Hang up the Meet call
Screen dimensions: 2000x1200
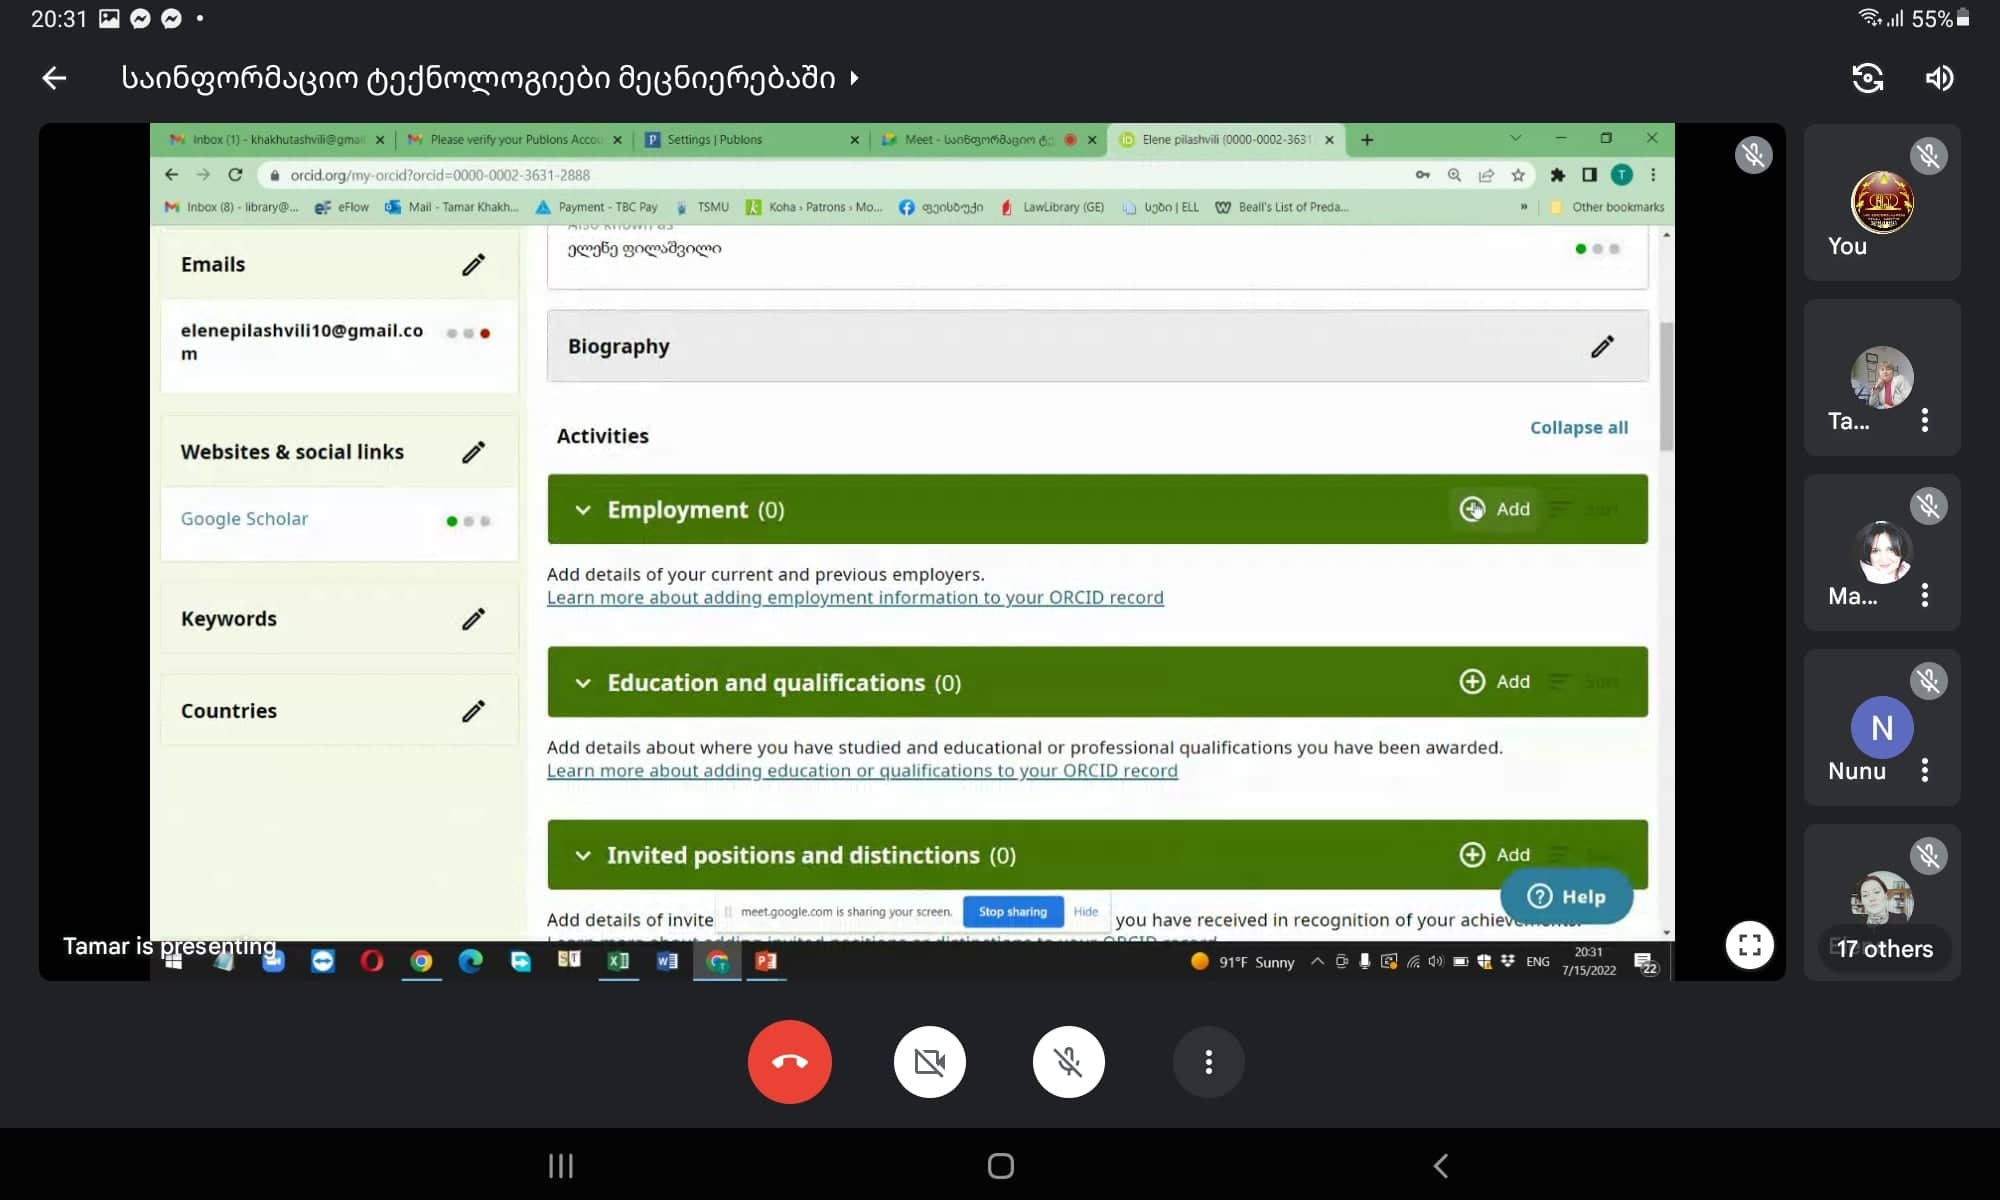click(789, 1061)
